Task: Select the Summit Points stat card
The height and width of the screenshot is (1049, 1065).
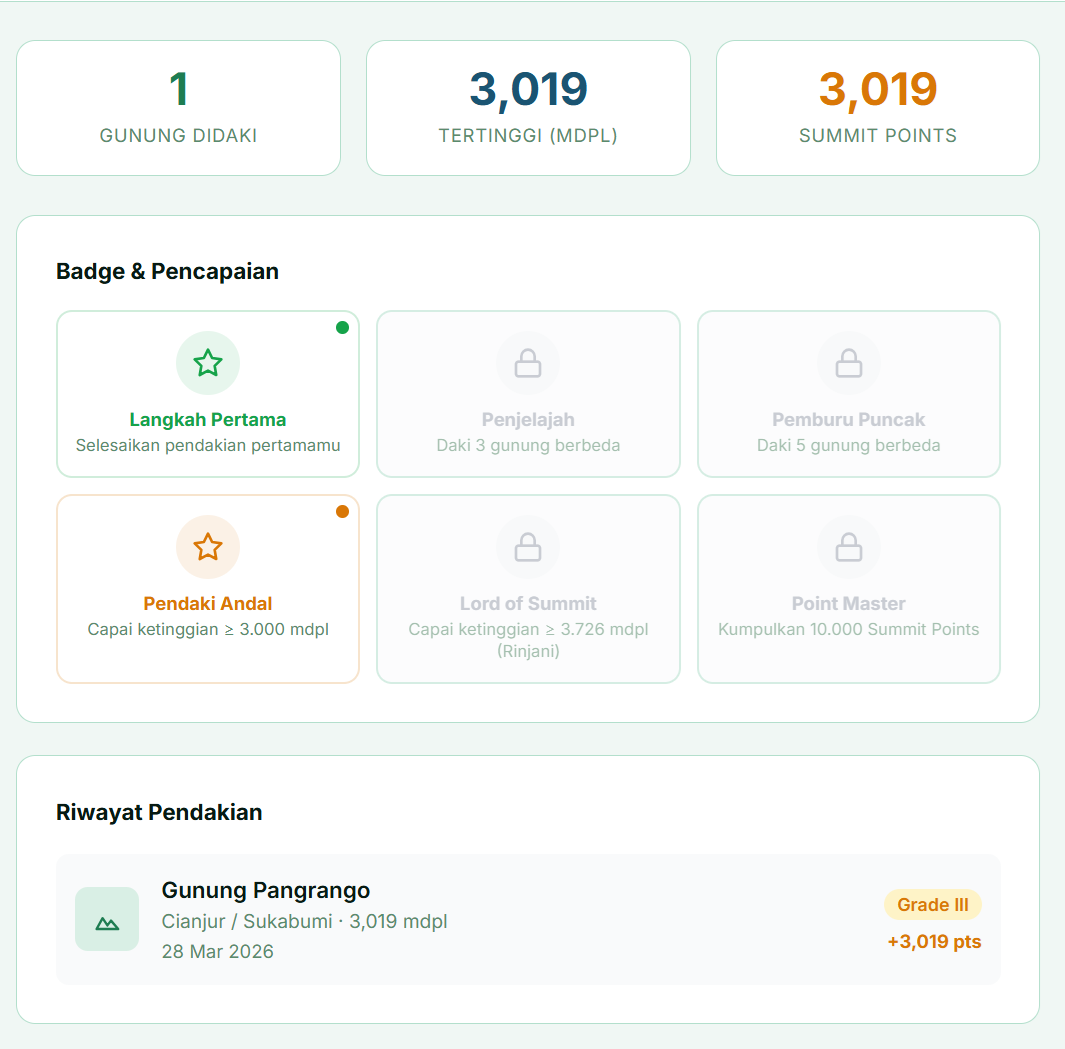Action: (x=878, y=108)
